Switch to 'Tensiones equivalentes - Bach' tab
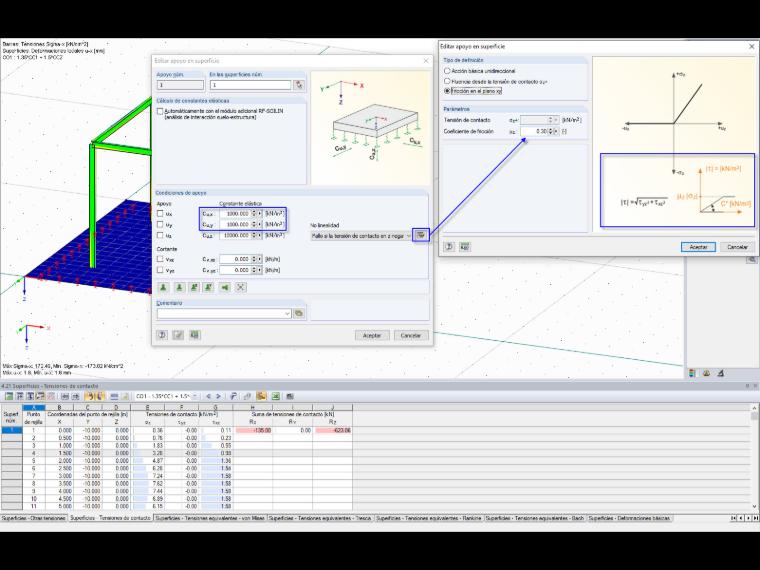The width and height of the screenshot is (760, 570). [x=535, y=518]
